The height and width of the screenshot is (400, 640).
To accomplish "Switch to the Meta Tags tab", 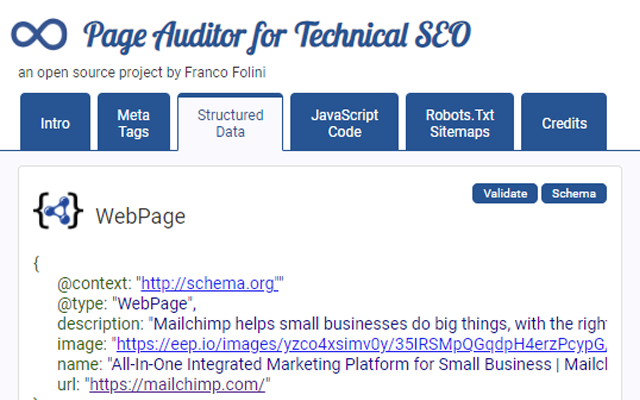I will click(x=134, y=124).
